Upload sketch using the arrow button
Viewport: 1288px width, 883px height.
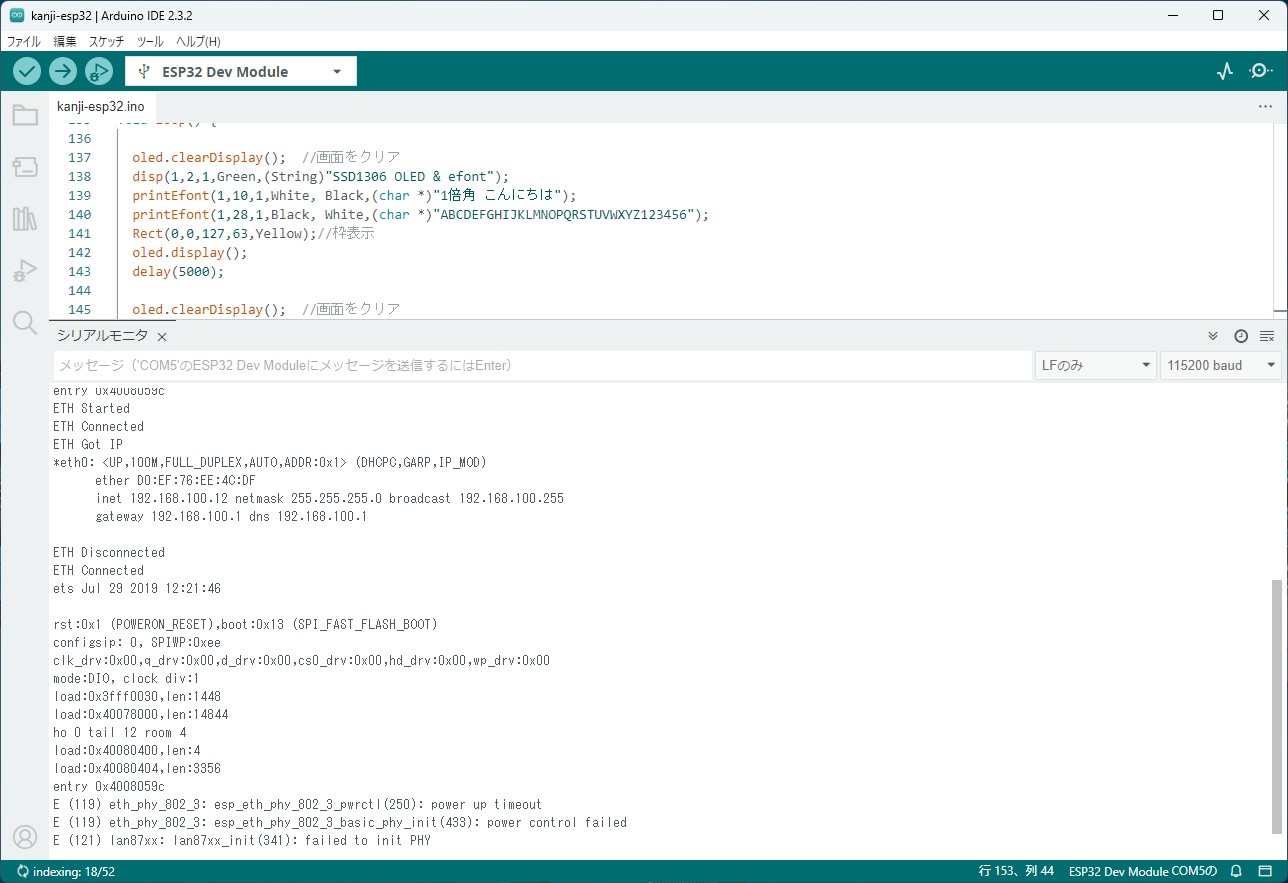pyautogui.click(x=63, y=71)
